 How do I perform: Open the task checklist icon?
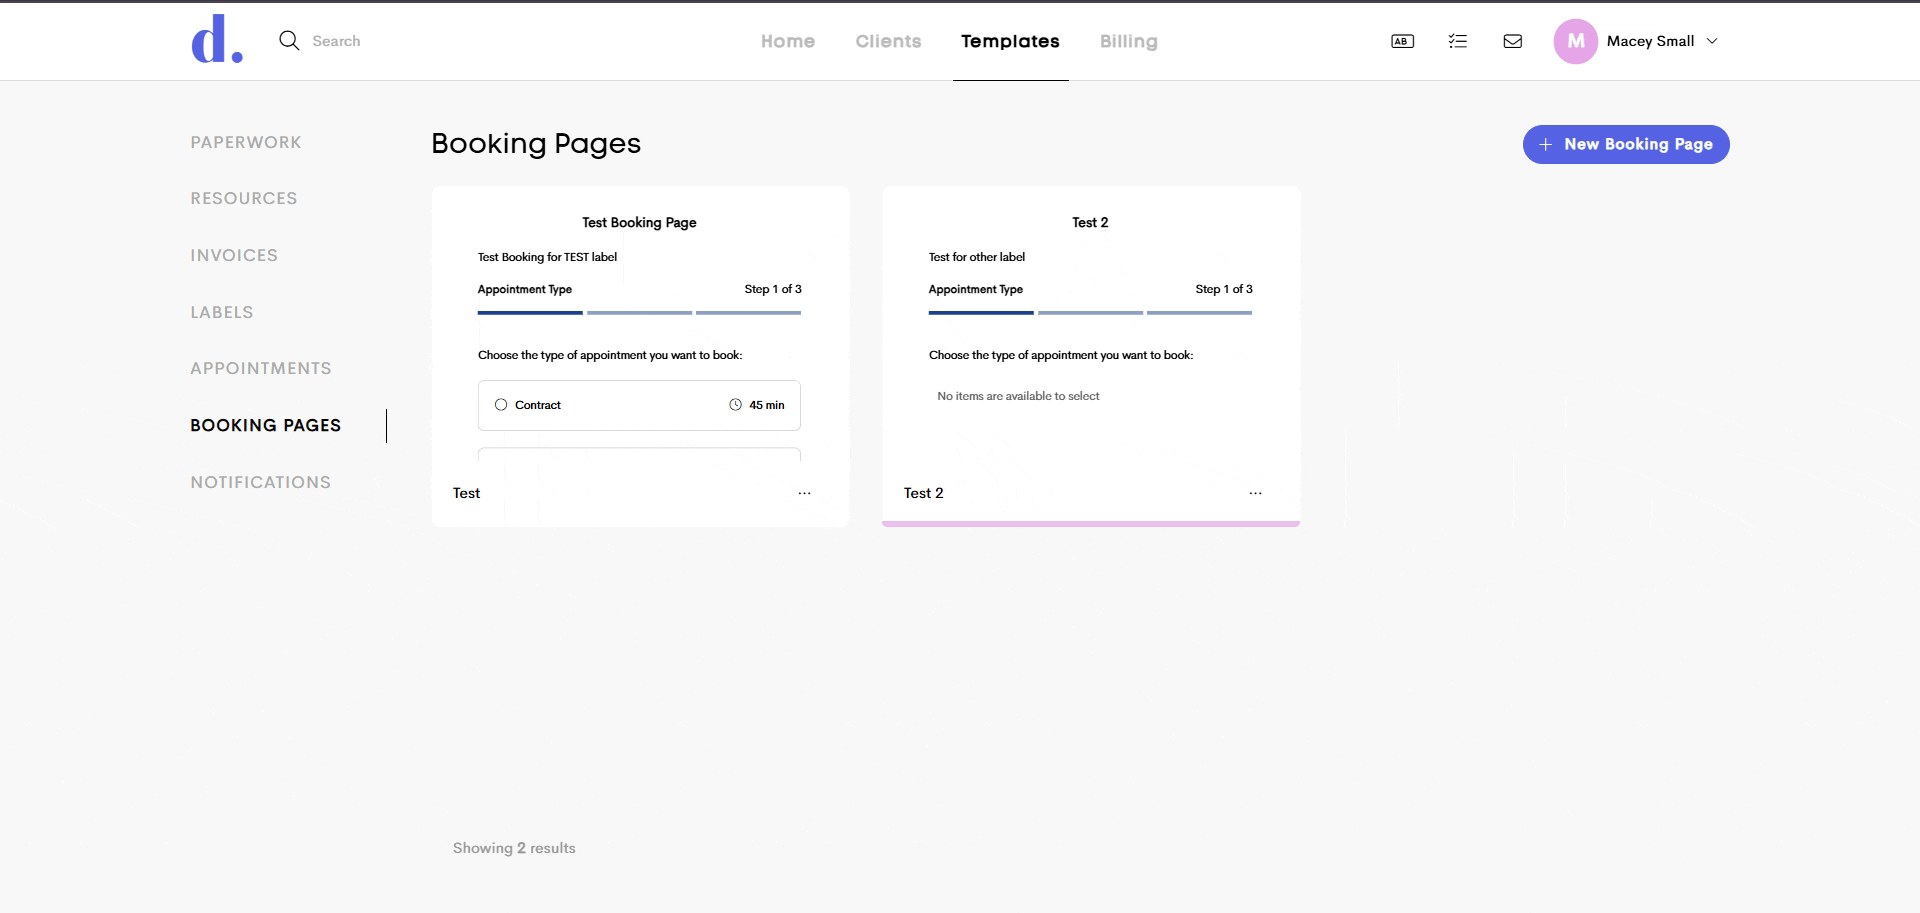point(1457,41)
